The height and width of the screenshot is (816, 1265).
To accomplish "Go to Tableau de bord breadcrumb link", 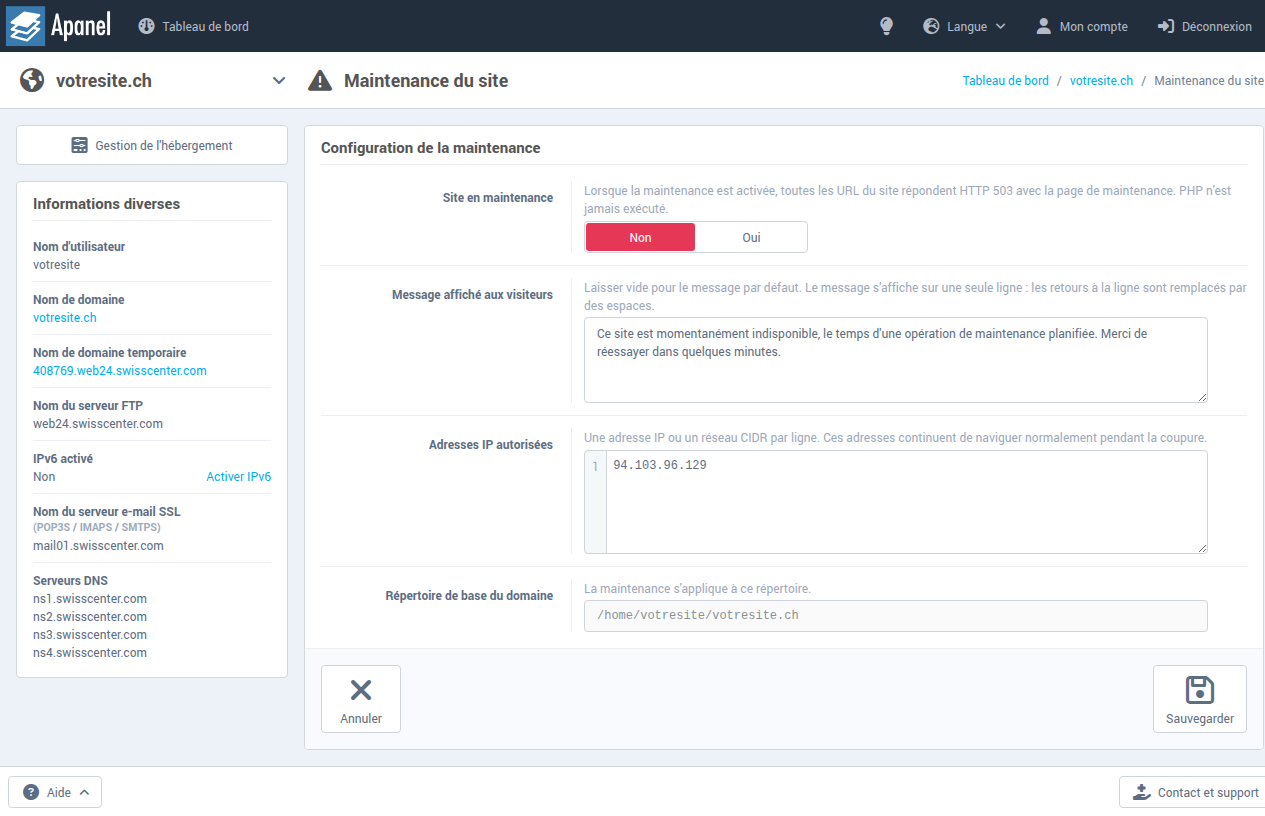I will [1006, 81].
